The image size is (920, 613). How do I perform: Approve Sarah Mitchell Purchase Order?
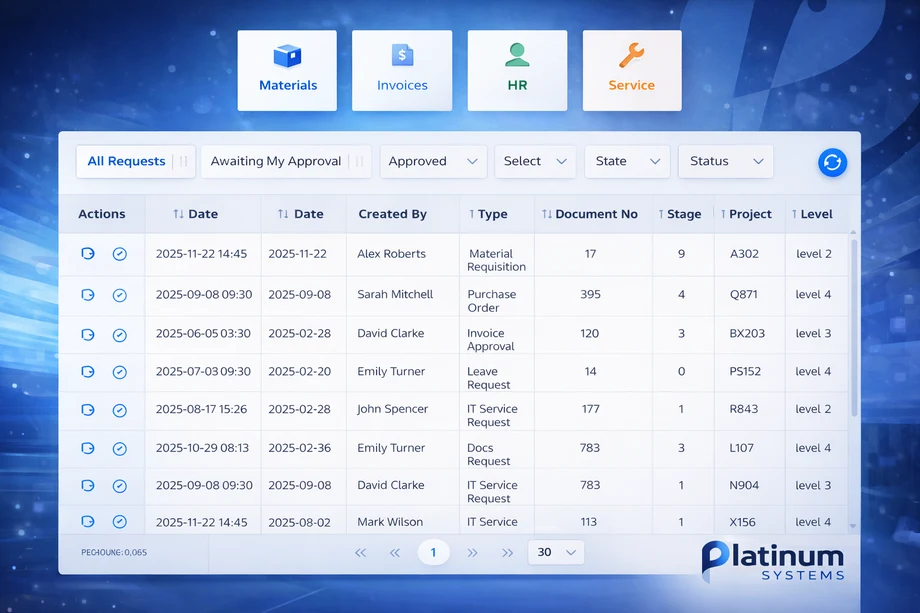[120, 295]
